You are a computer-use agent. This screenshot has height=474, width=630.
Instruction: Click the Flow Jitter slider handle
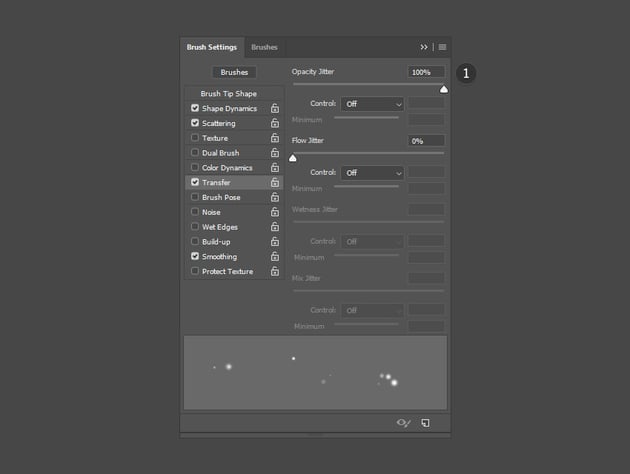tap(293, 158)
